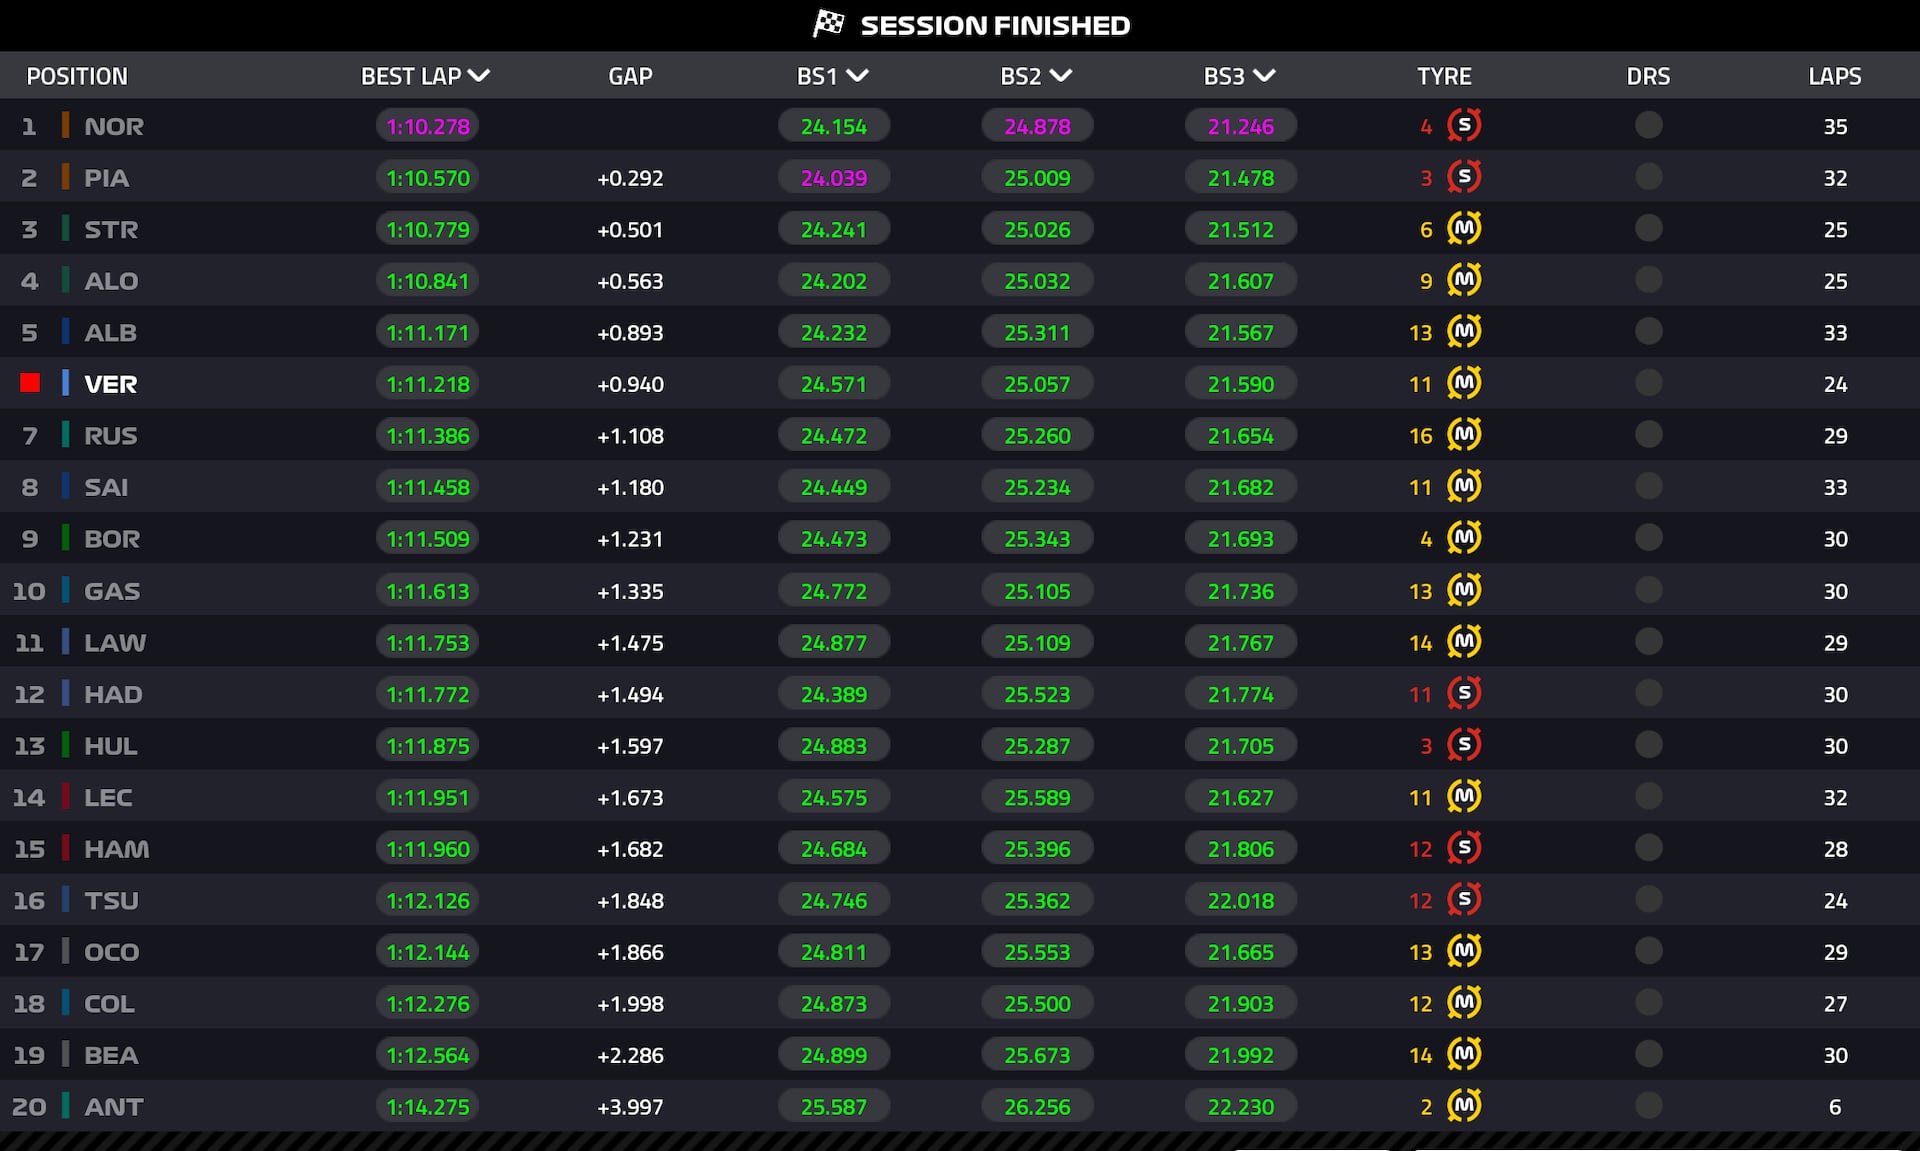Select NOR's purple best lap 1:10.278
Viewport: 1920px width, 1151px height.
point(428,126)
